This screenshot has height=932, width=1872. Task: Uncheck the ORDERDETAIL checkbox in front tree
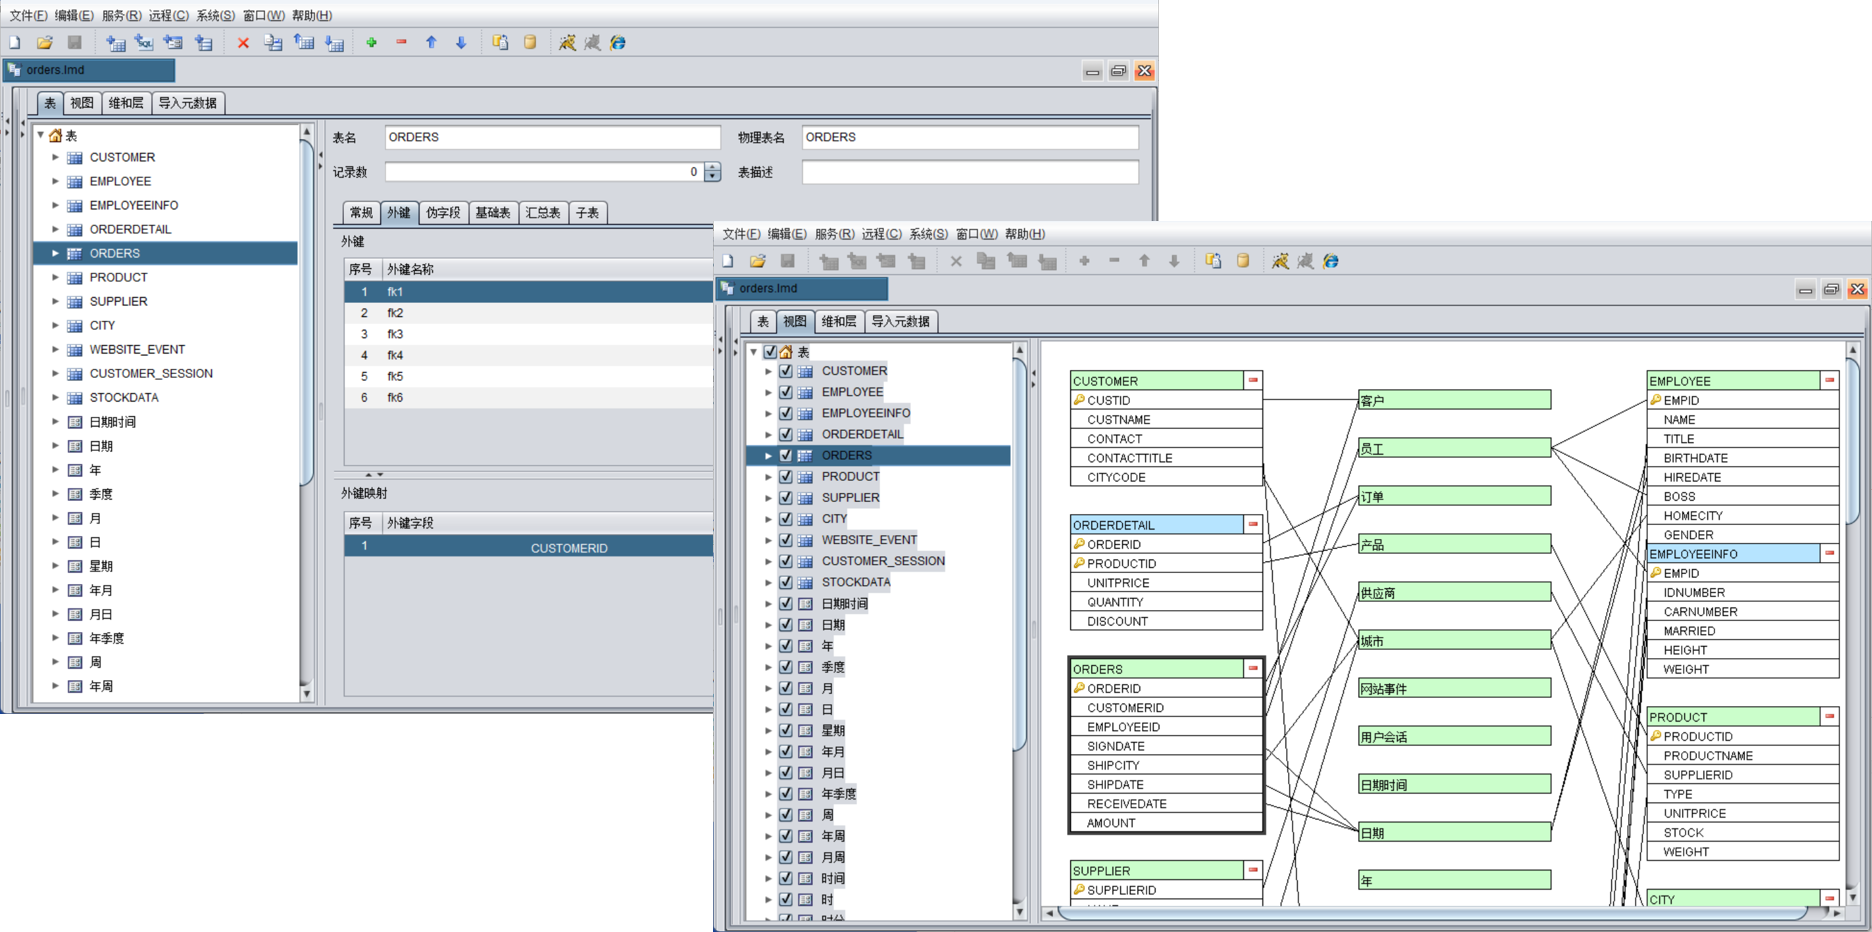tap(786, 434)
